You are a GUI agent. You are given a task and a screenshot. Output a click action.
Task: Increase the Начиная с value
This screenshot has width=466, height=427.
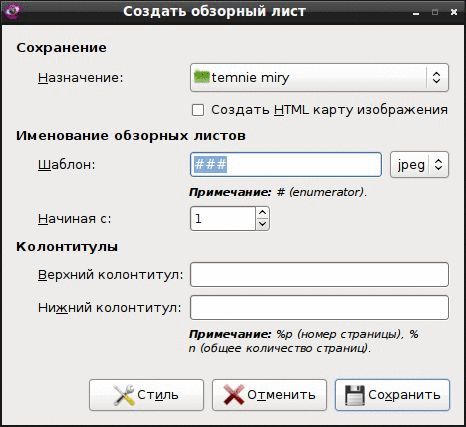point(263,212)
